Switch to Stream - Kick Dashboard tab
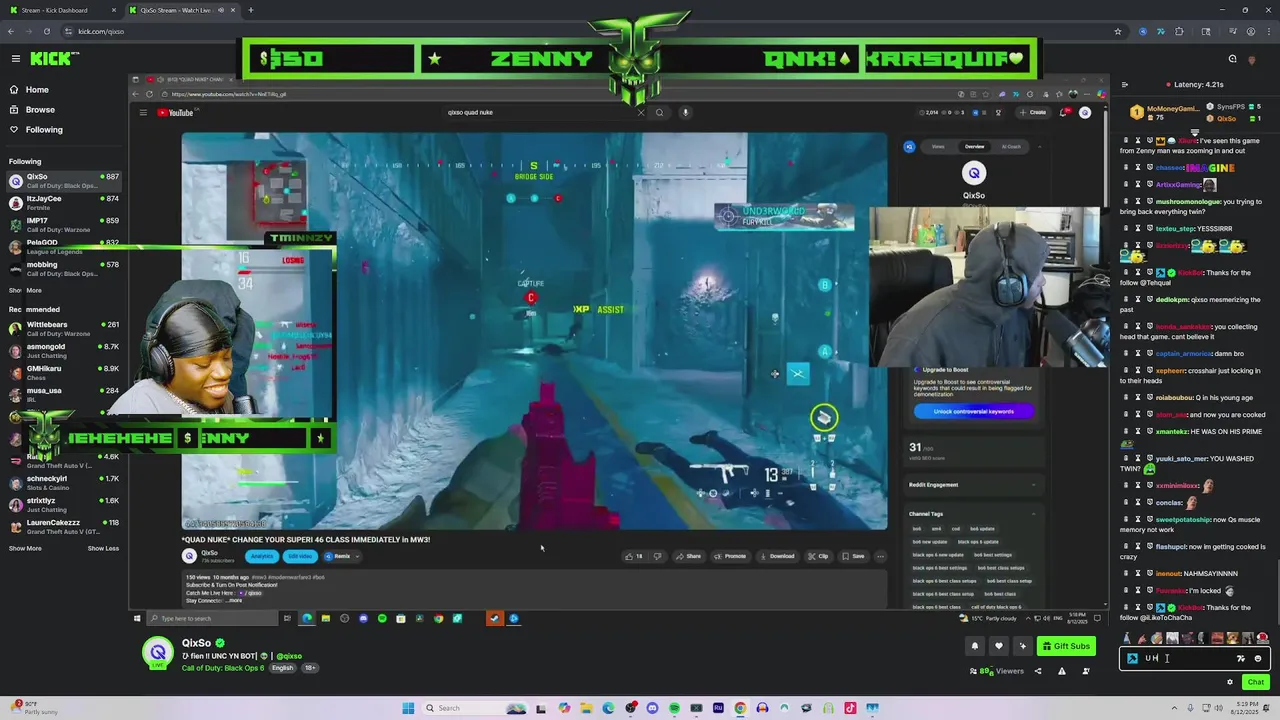 (x=60, y=10)
